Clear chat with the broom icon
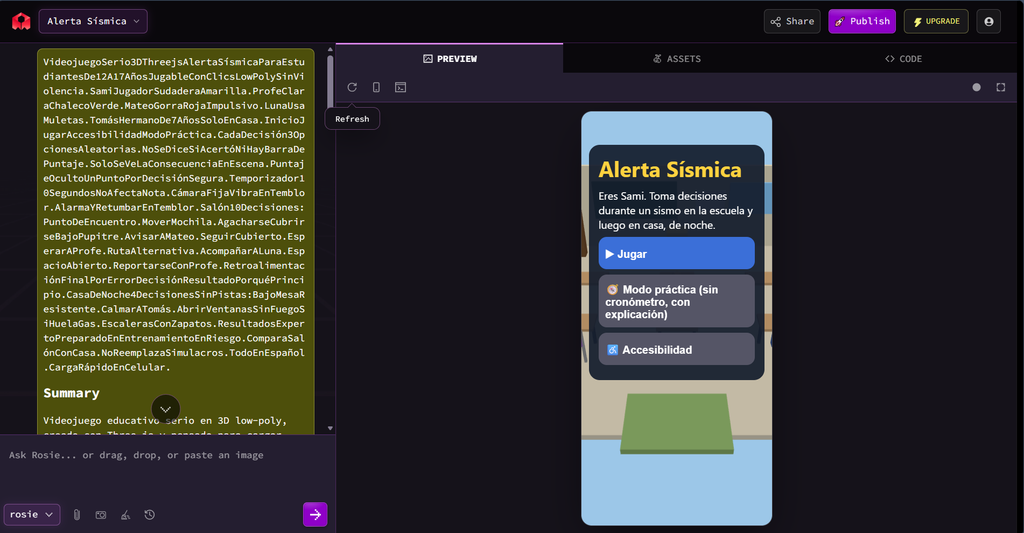1024x533 pixels. [x=125, y=515]
